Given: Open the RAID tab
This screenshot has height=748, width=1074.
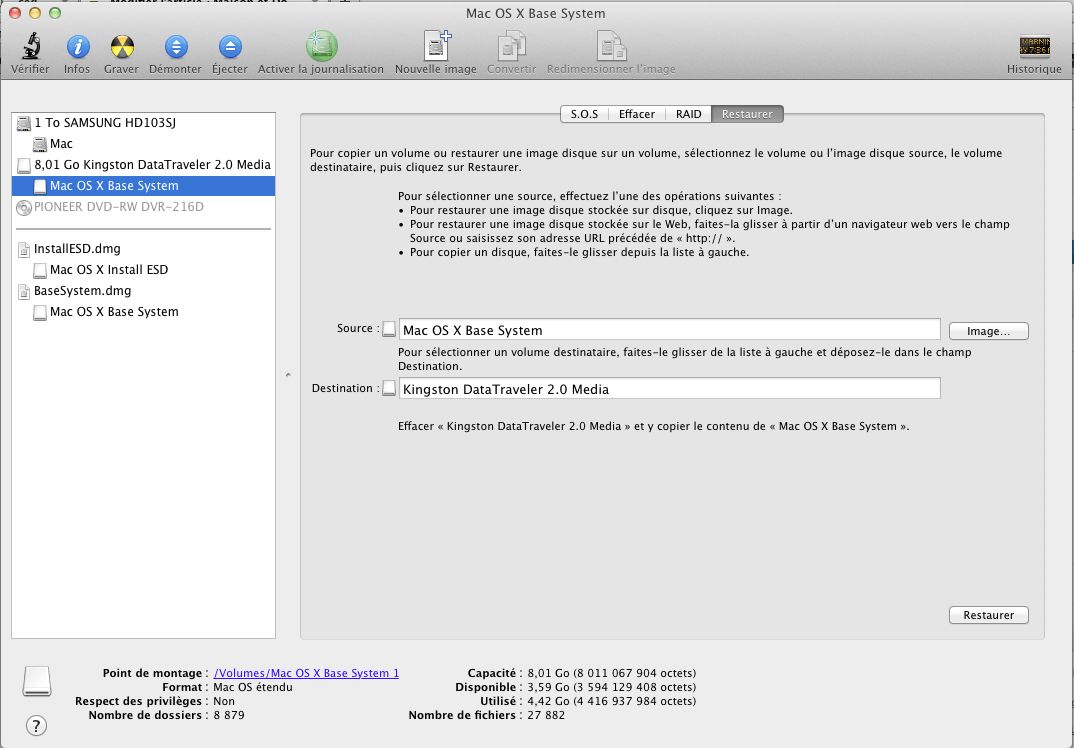Looking at the screenshot, I should click(688, 114).
